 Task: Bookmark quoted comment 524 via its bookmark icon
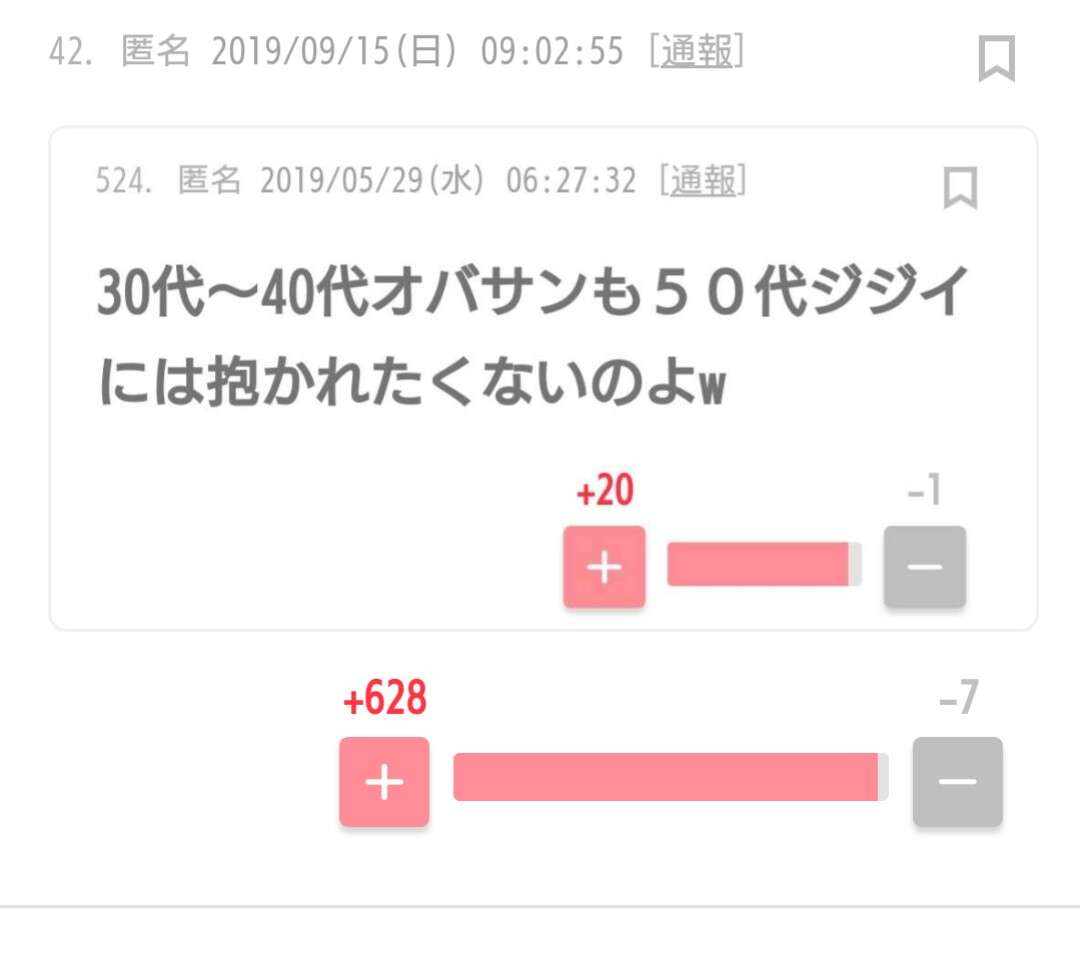pyautogui.click(x=960, y=187)
